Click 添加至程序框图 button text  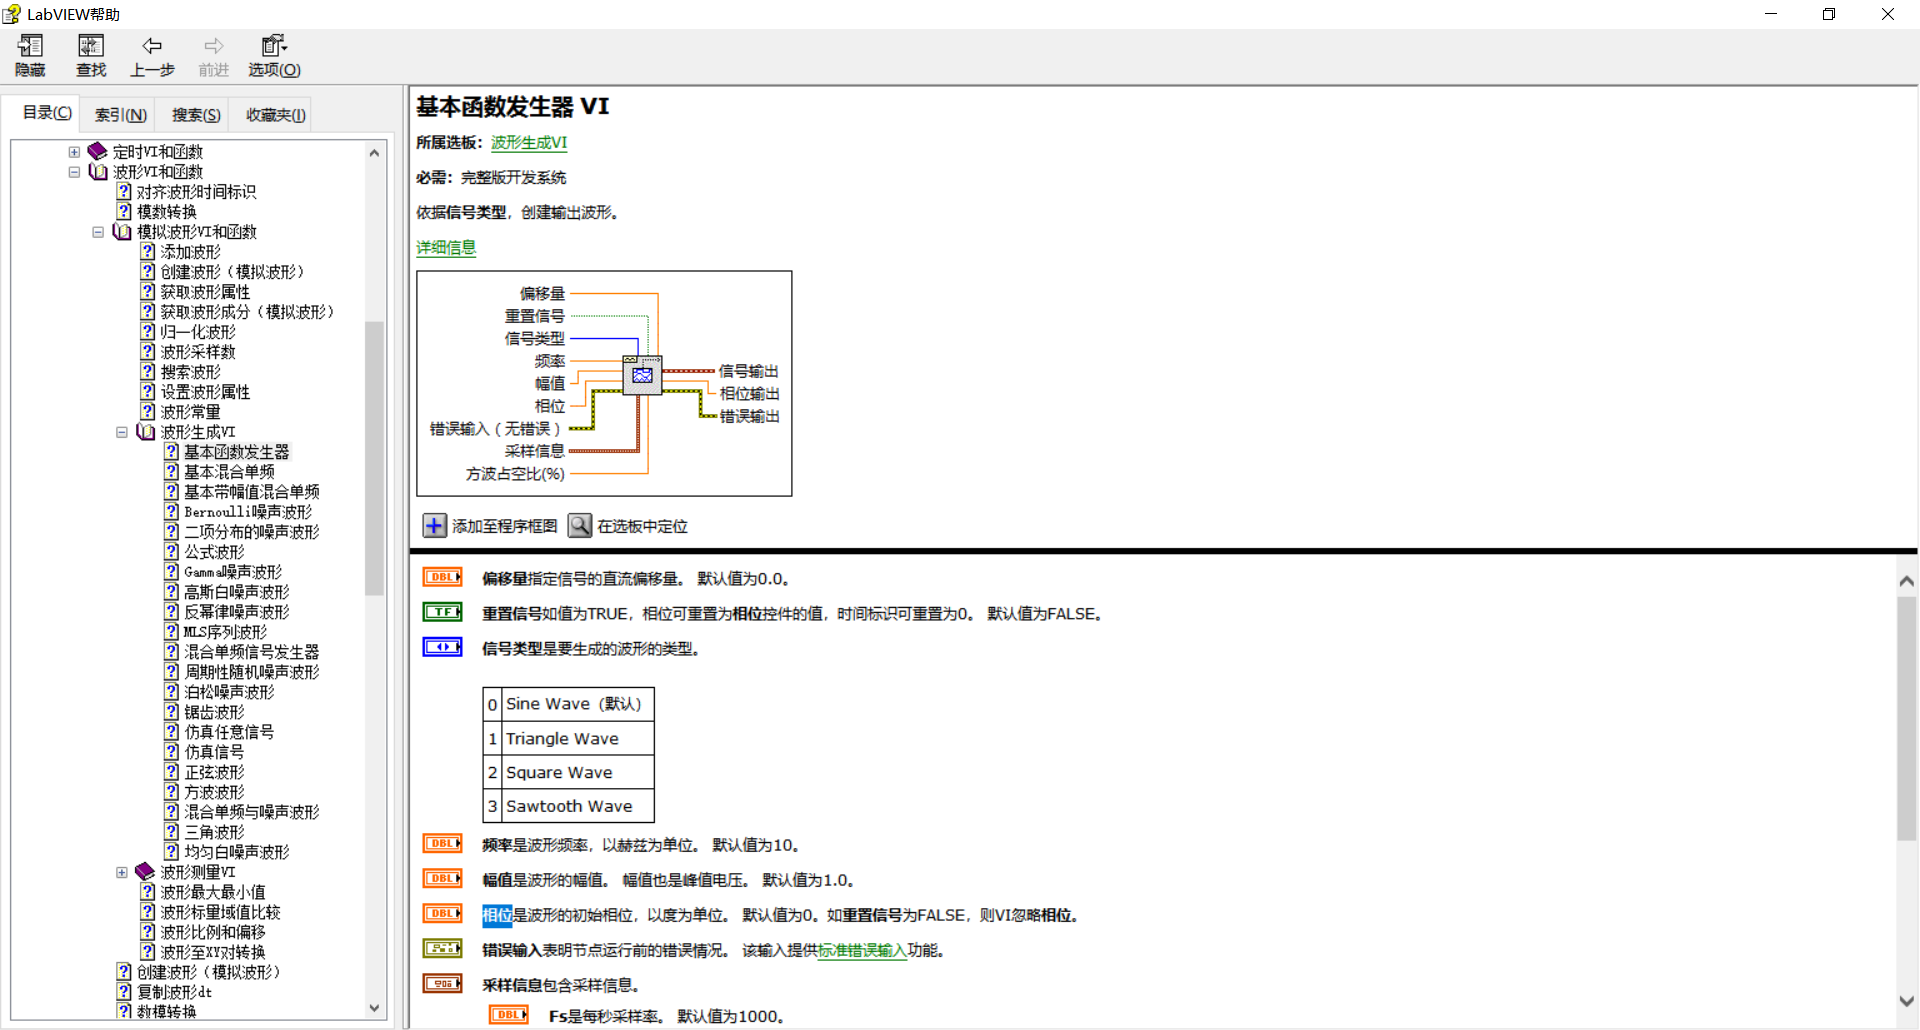tap(505, 526)
